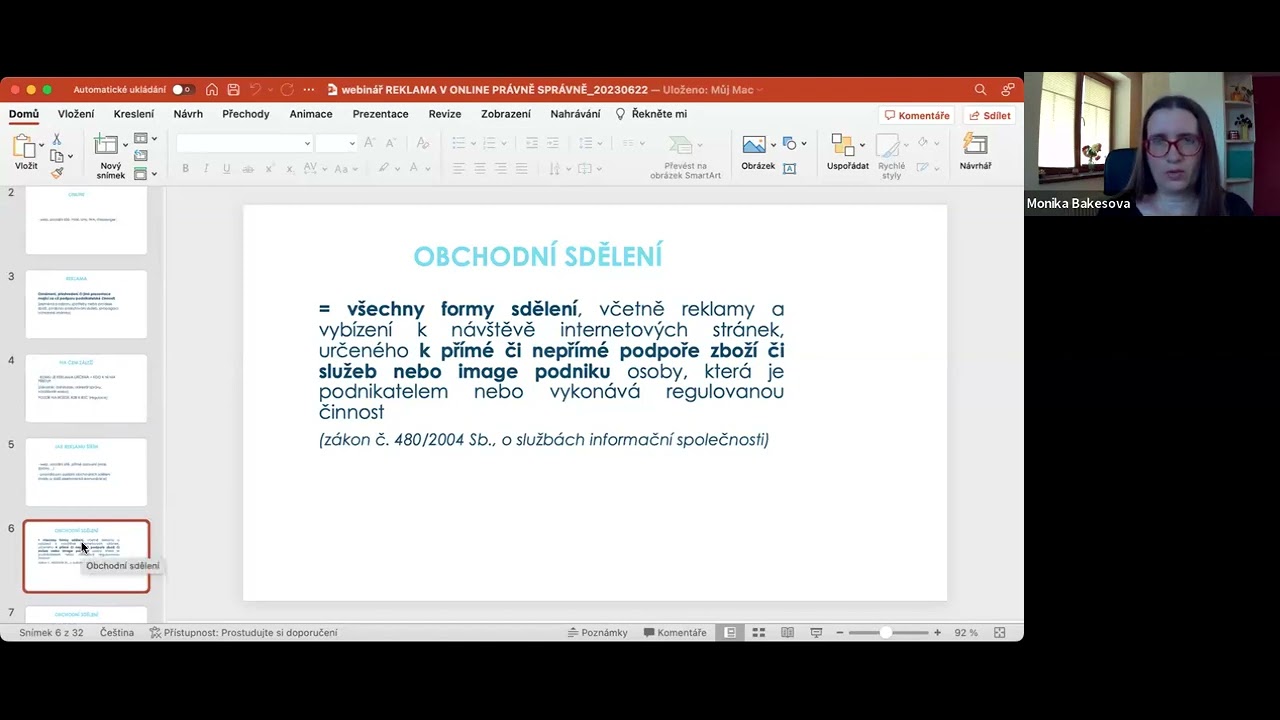Toggle strikethrough formatting
1280x720 pixels.
click(248, 168)
